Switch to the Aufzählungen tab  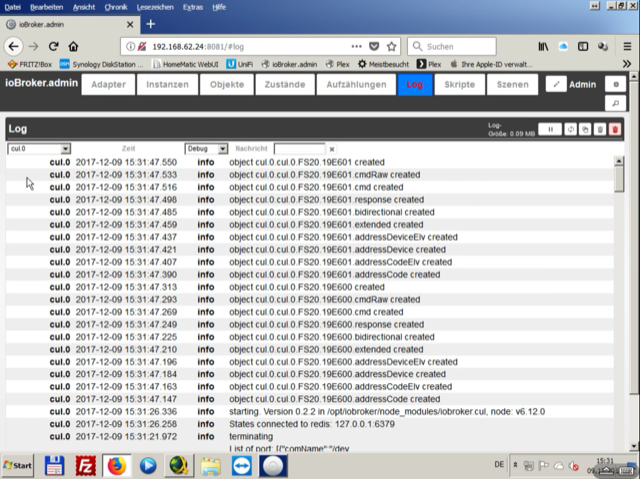tap(356, 84)
